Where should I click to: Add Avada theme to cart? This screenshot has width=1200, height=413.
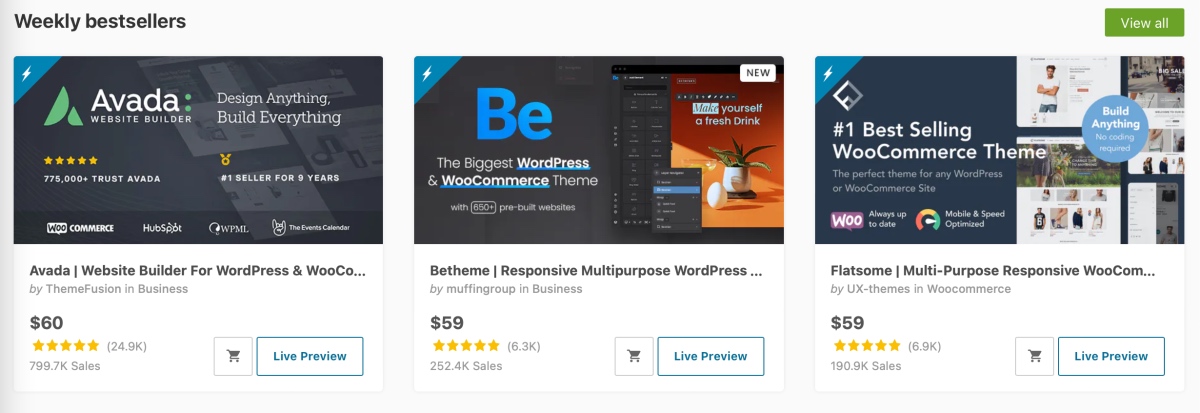tap(233, 356)
